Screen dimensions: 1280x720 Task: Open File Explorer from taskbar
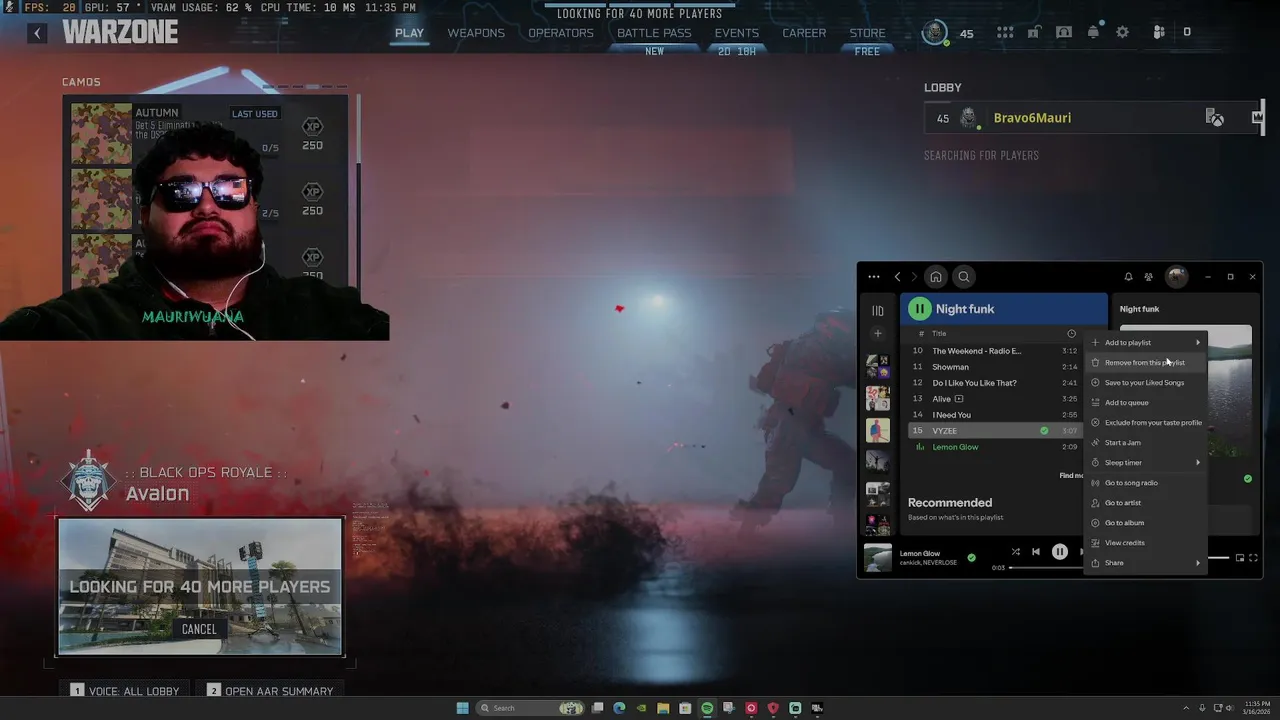(663, 708)
